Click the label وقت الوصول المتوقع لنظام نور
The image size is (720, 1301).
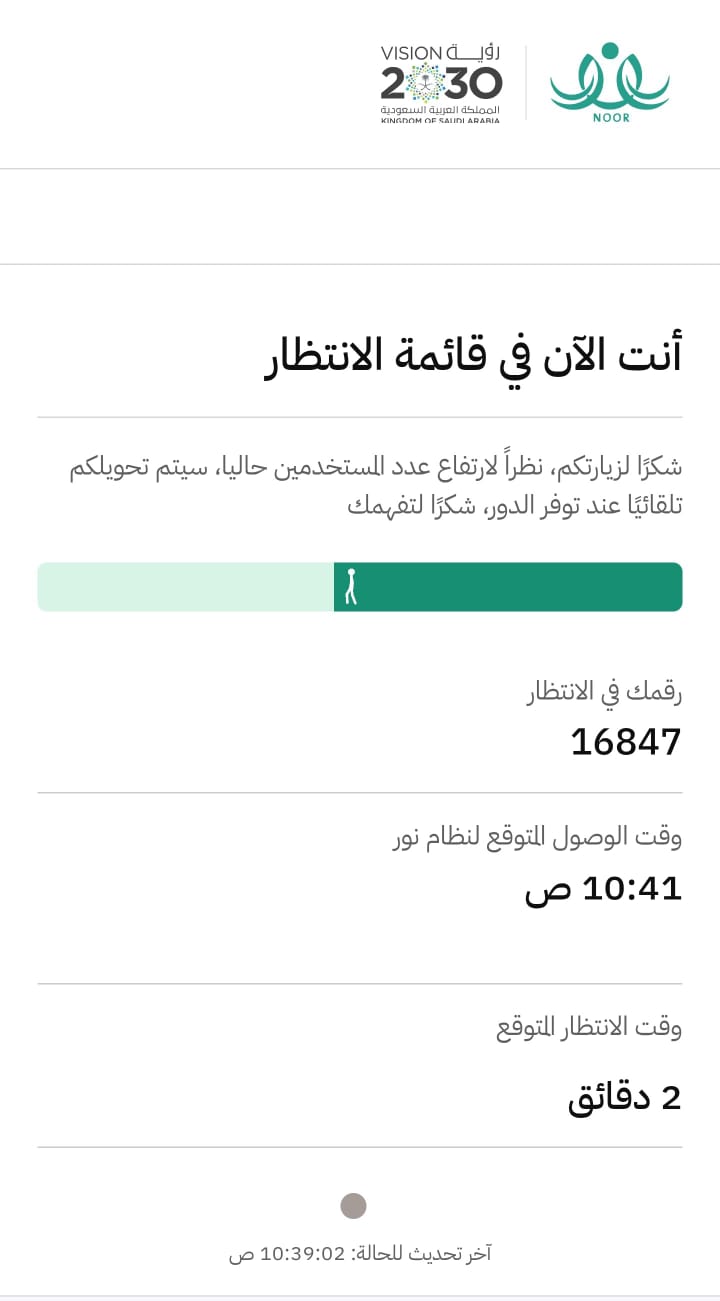tap(538, 837)
